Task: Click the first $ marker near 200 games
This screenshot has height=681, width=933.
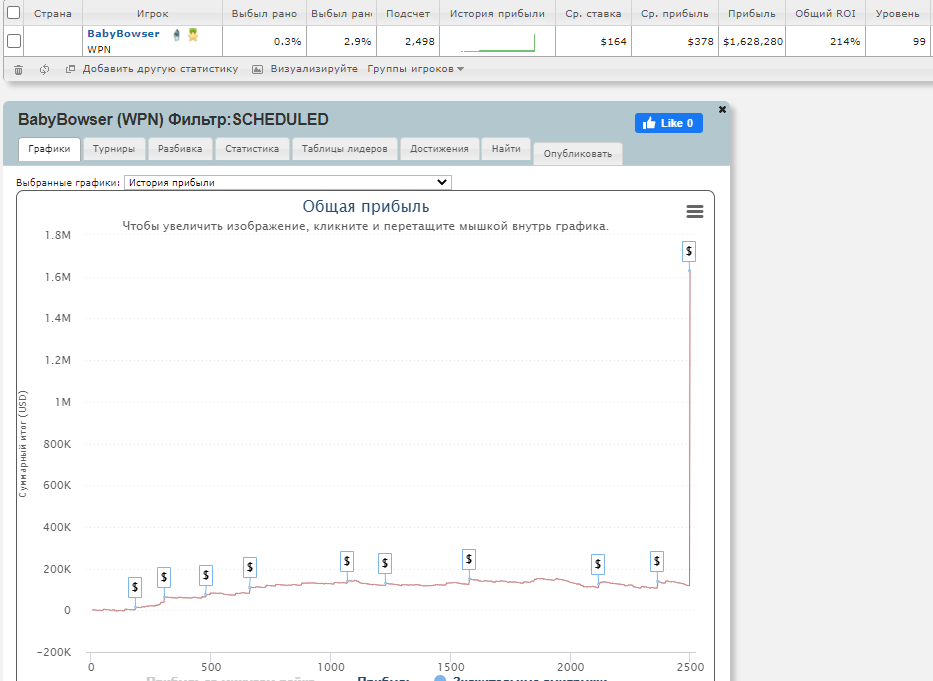Action: (135, 587)
